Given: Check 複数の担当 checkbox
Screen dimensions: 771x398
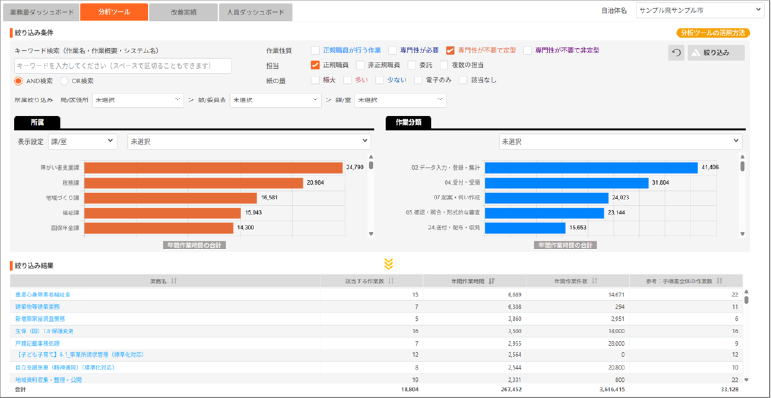Looking at the screenshot, I should (x=444, y=64).
